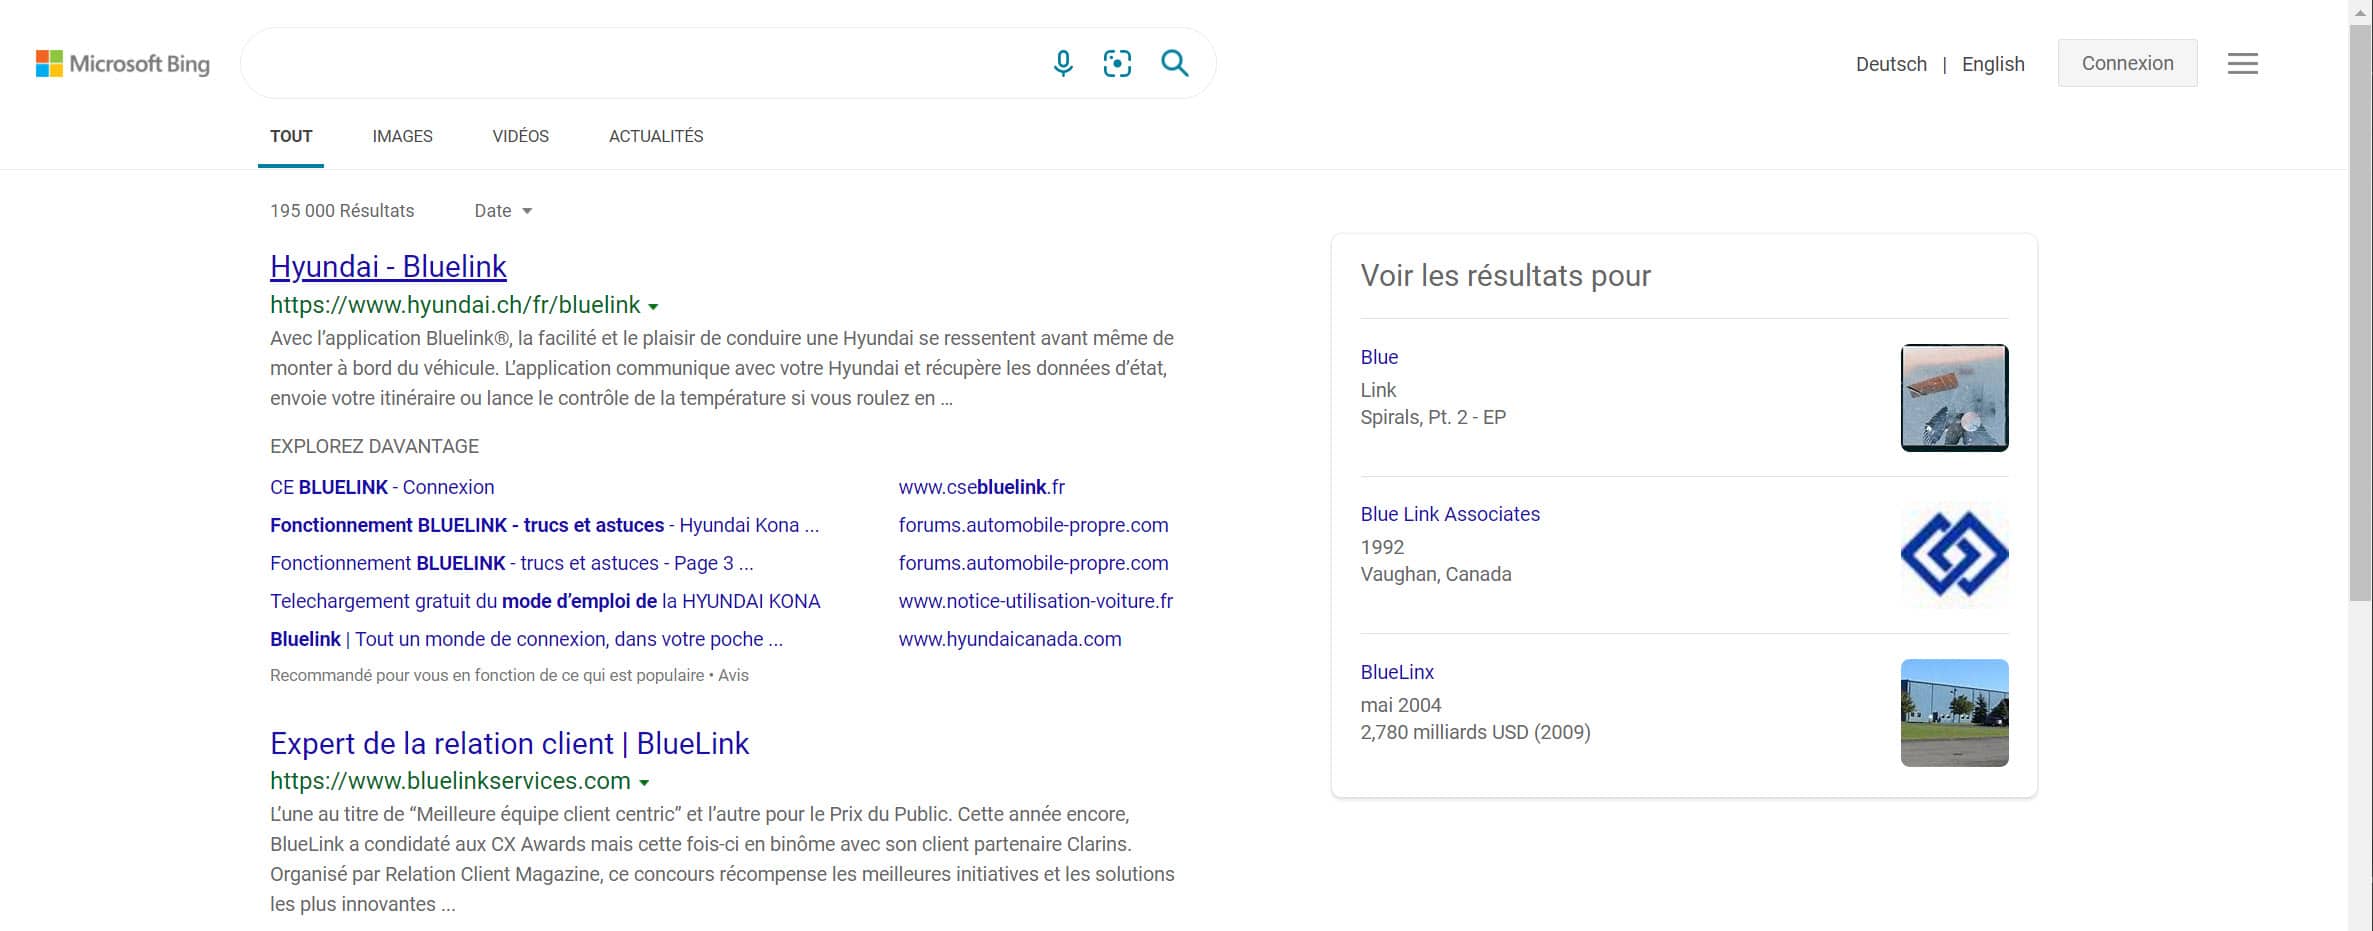Expand arrow next to bluelinkservices.com URL
Image resolution: width=2373 pixels, height=931 pixels.
644,783
